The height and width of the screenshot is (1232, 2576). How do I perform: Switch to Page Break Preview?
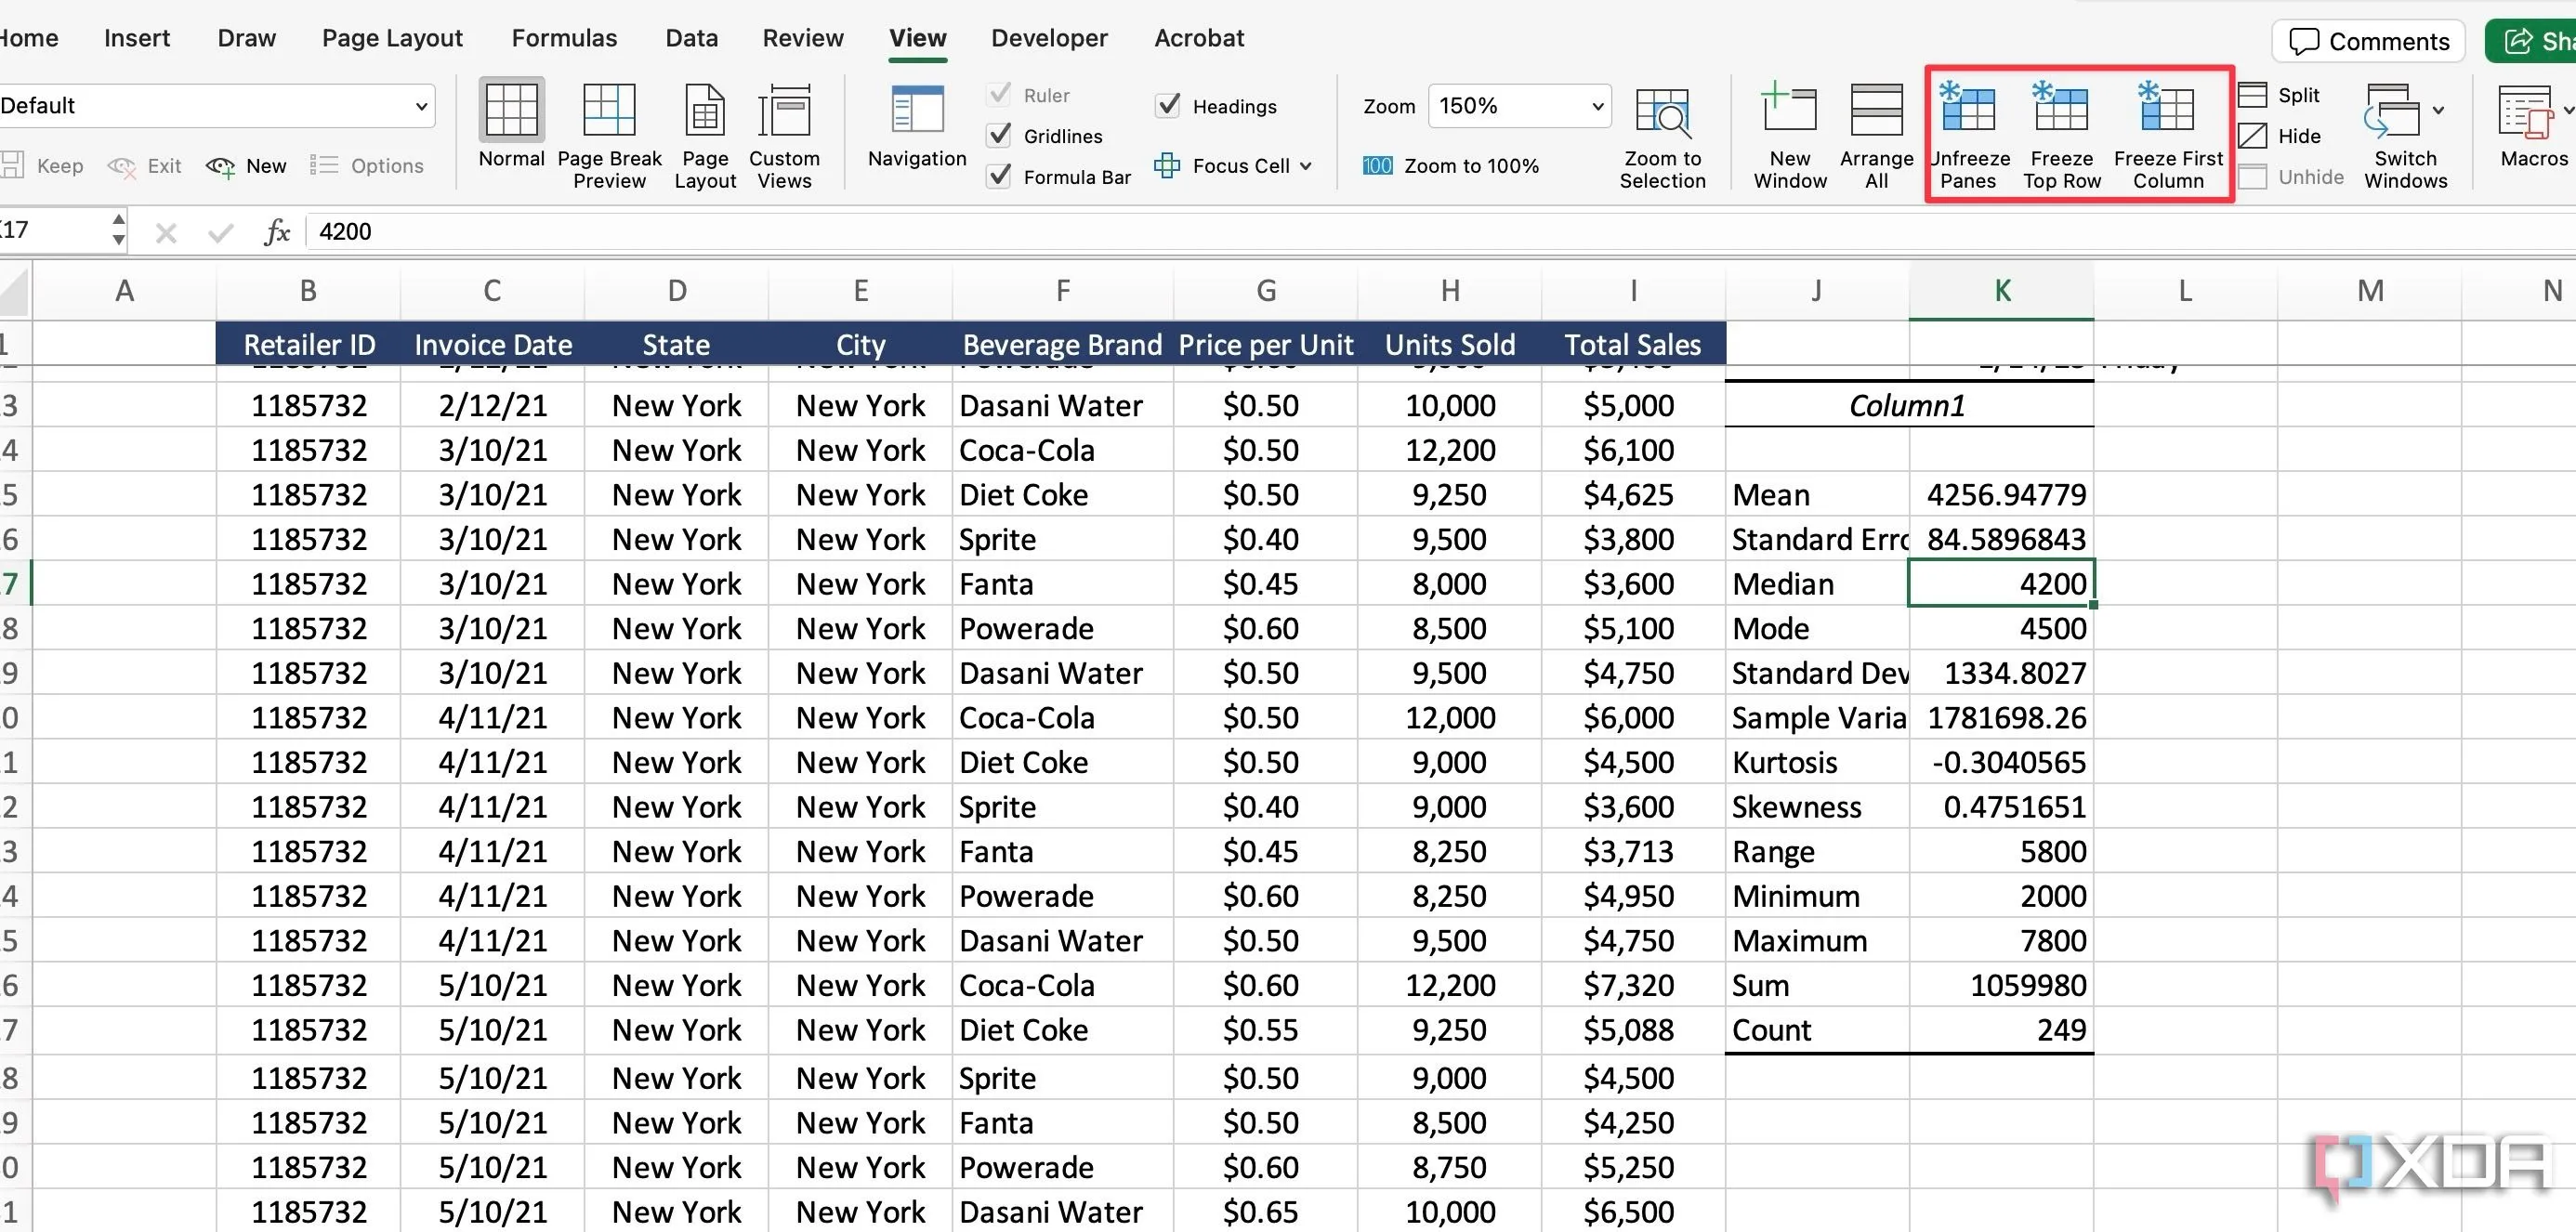tap(609, 110)
